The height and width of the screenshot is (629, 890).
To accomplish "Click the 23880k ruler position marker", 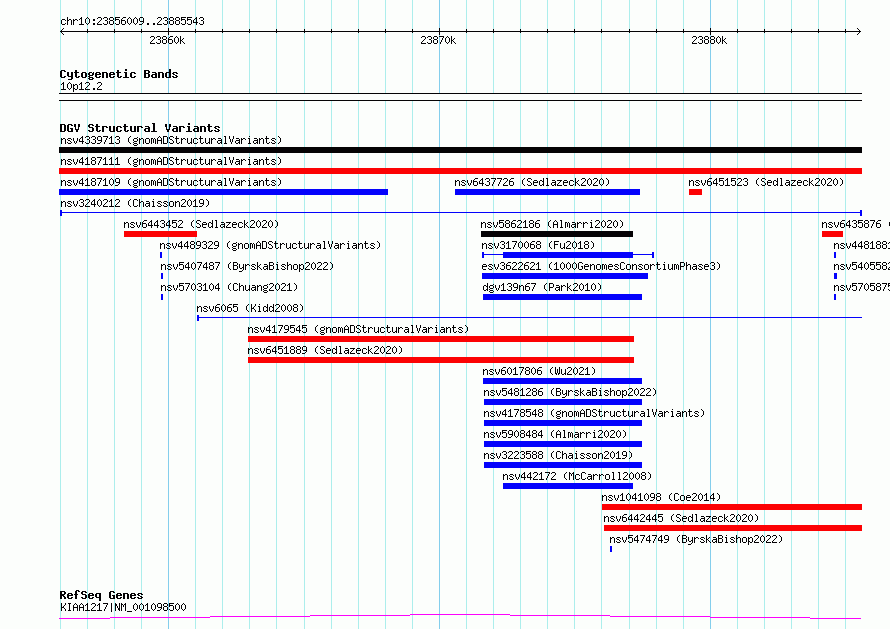I will (x=708, y=40).
